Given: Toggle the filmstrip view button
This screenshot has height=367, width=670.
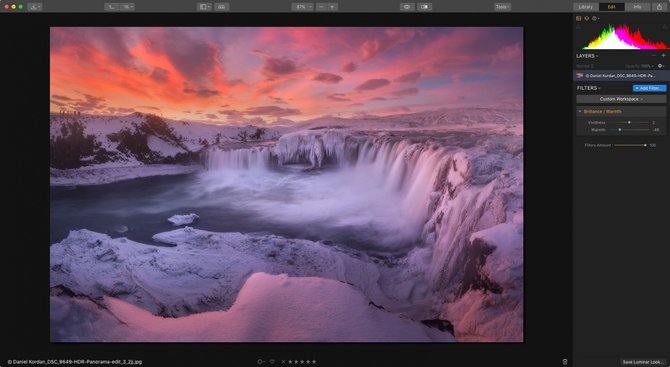Looking at the screenshot, I should pos(222,7).
